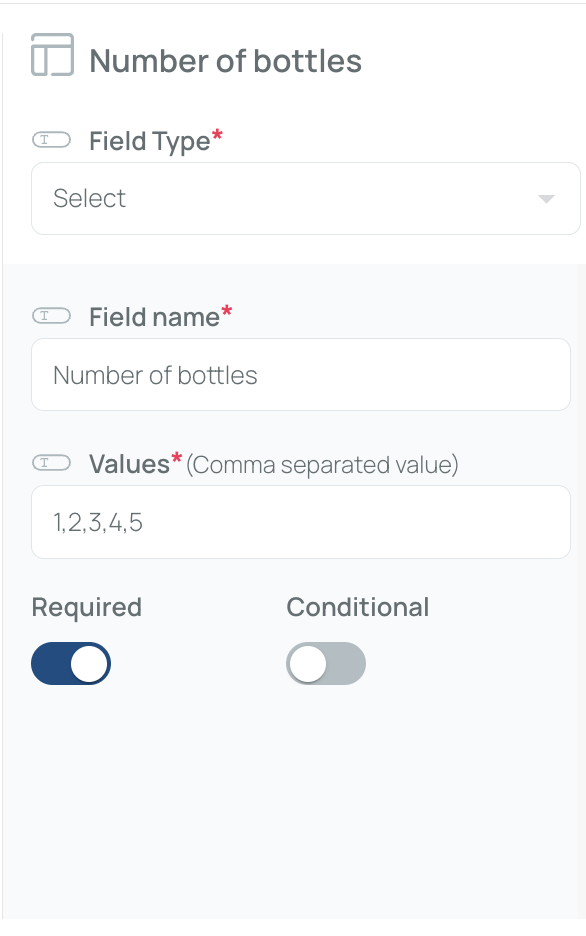The image size is (586, 936).
Task: Click the Select combo box for Field Type
Action: tap(306, 199)
